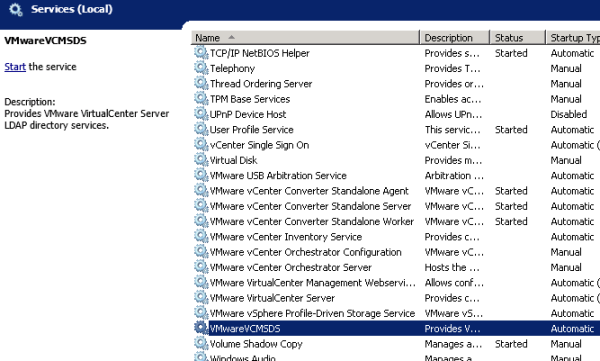This screenshot has width=600, height=361.
Task: Click TPM Base Services gear icon
Action: click(201, 98)
